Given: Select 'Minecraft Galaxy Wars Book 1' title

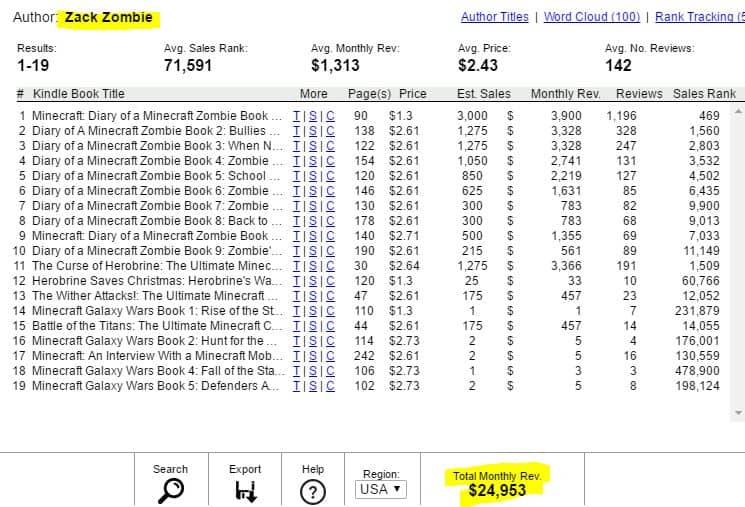Looking at the screenshot, I should click(157, 311).
